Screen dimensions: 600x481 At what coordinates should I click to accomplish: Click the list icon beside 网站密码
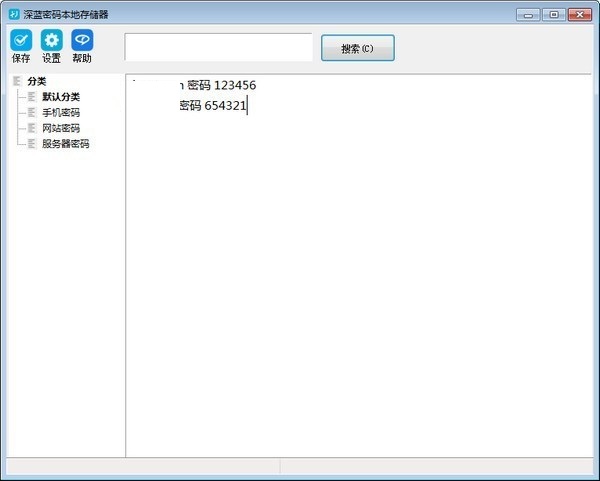tap(32, 128)
